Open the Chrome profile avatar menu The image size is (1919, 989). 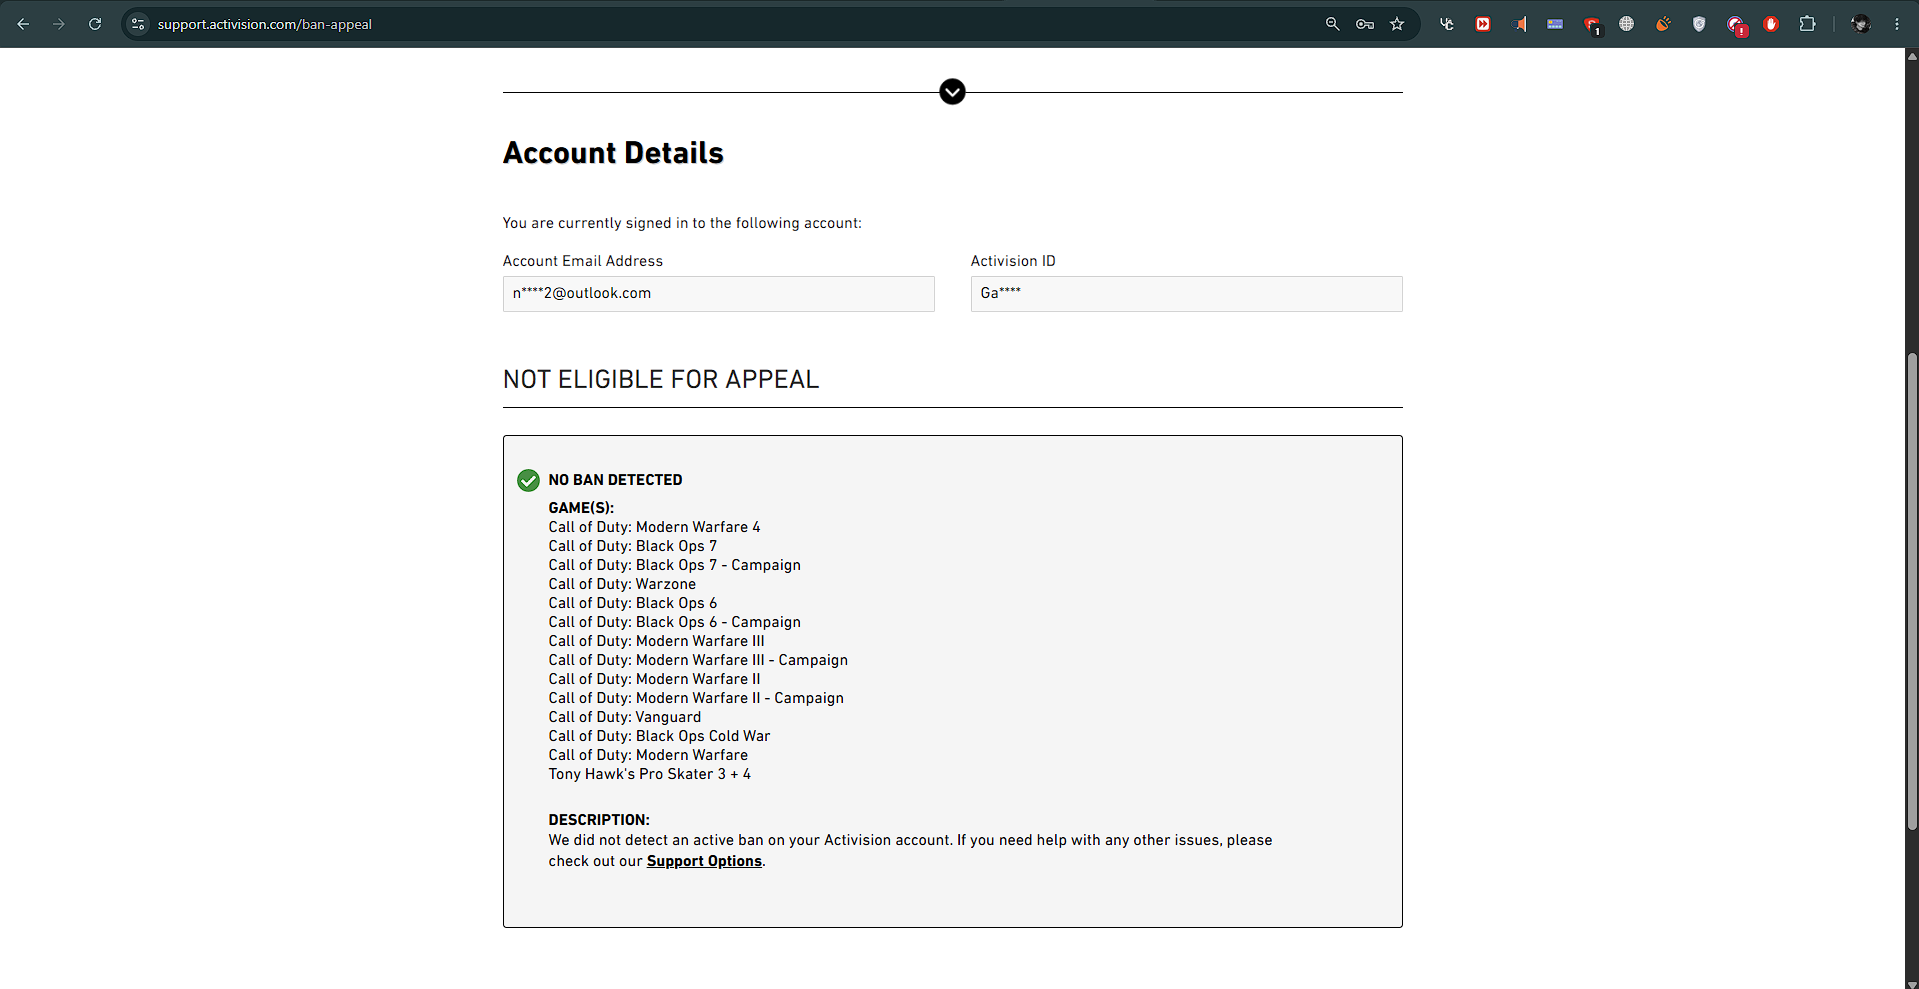1861,24
